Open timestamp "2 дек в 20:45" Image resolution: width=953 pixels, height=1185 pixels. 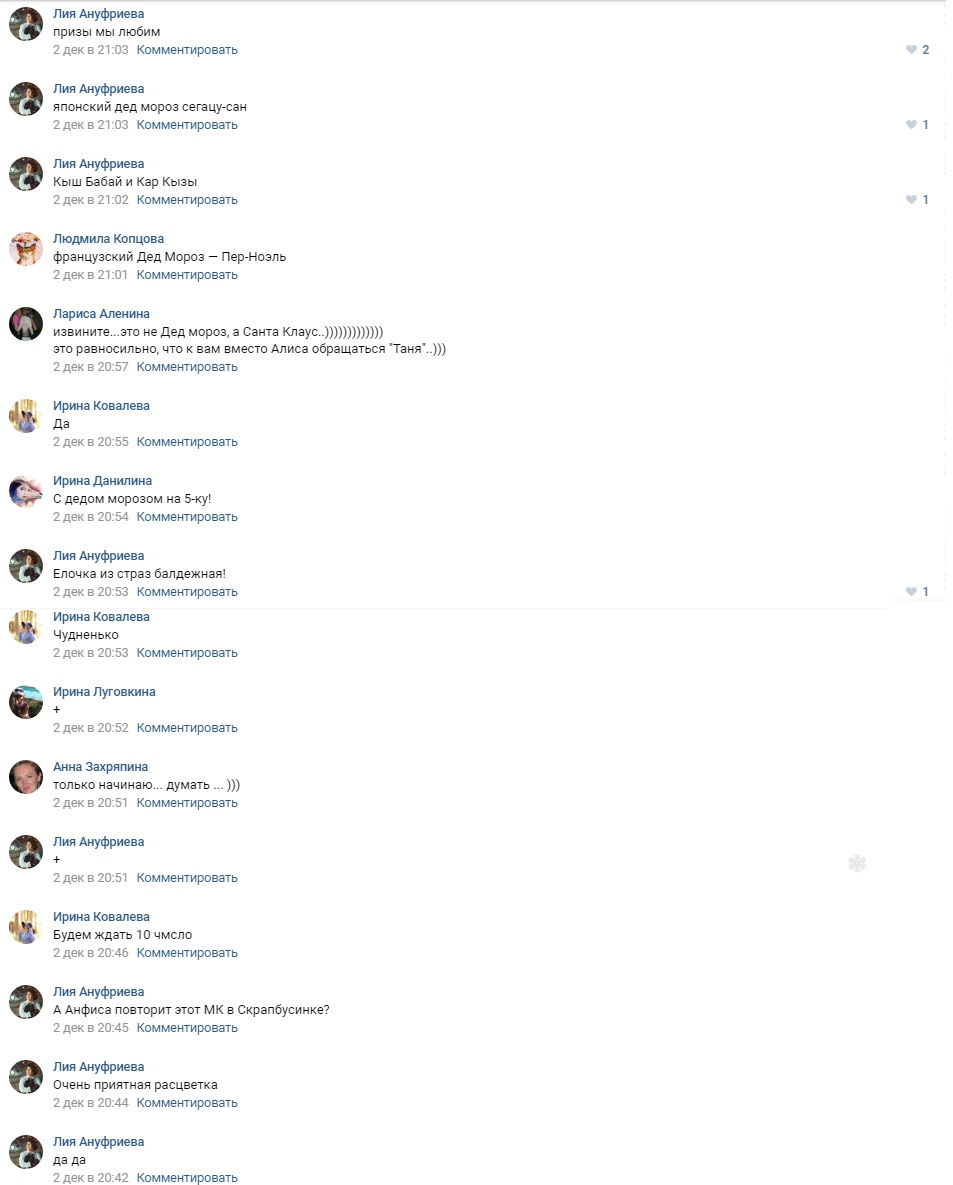(x=91, y=1029)
